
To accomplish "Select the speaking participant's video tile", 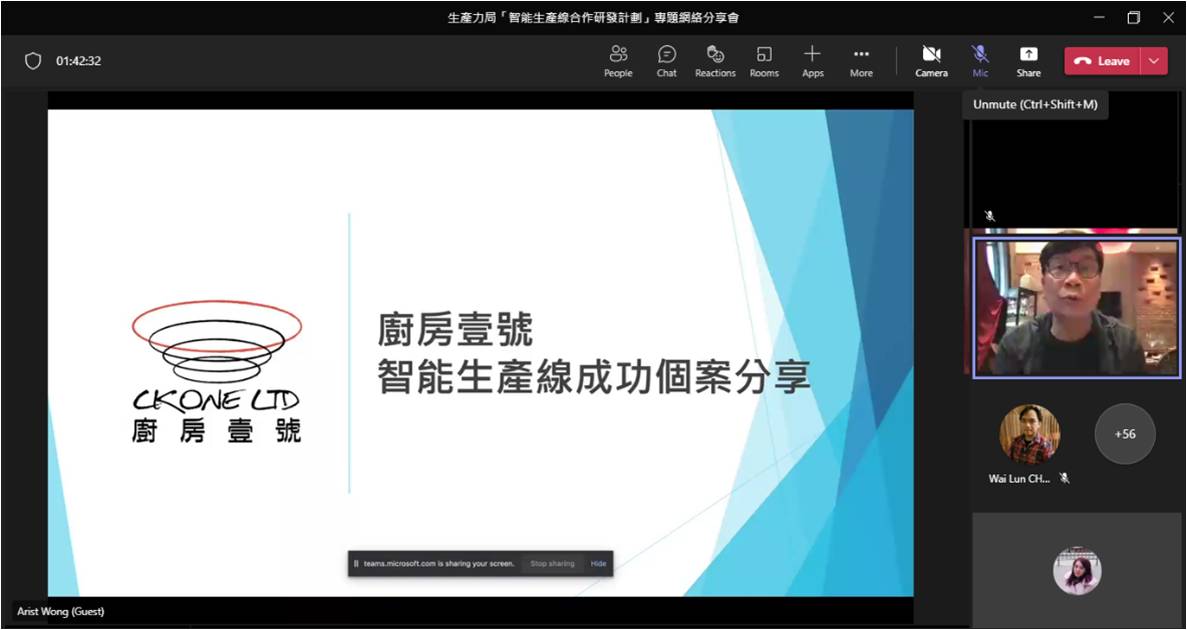I will [1076, 307].
